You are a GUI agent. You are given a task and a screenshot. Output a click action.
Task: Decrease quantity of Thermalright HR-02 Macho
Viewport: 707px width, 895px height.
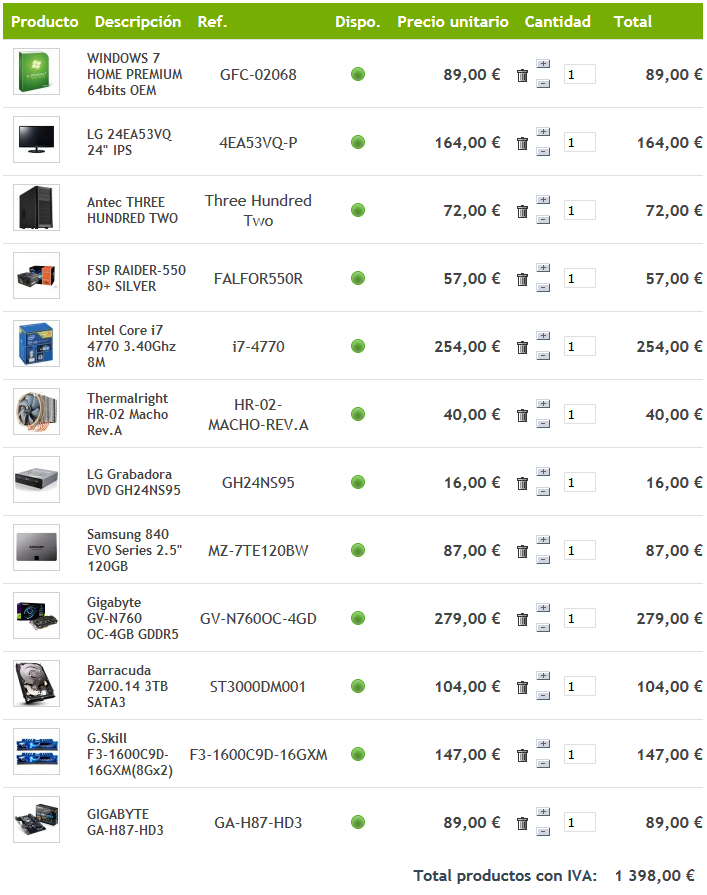pos(543,424)
